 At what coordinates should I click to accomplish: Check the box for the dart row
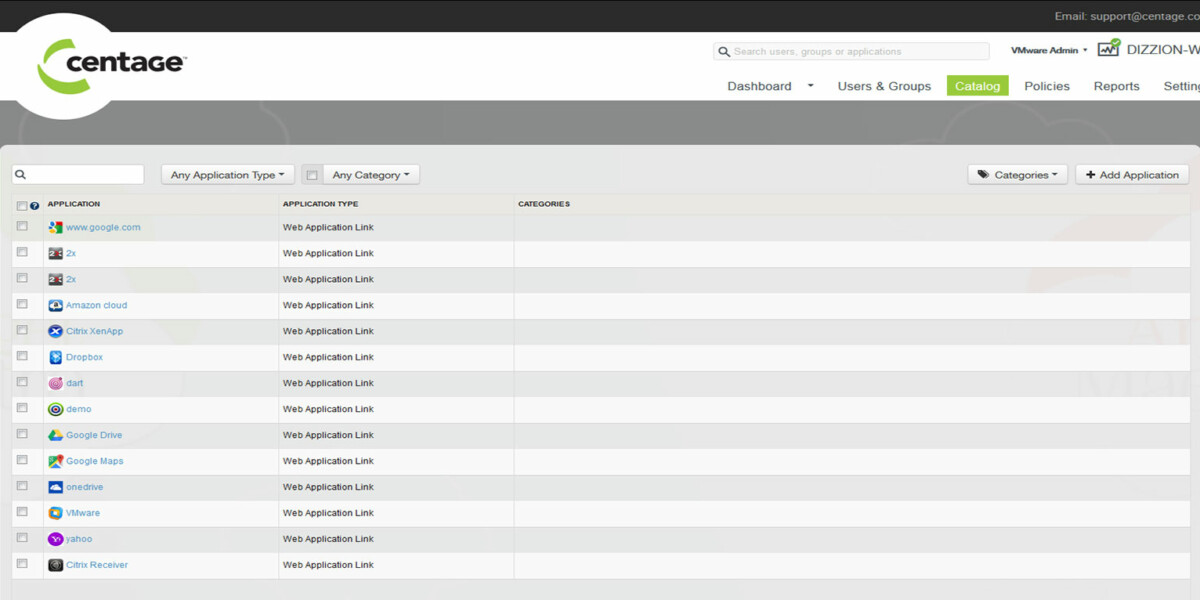coord(22,382)
